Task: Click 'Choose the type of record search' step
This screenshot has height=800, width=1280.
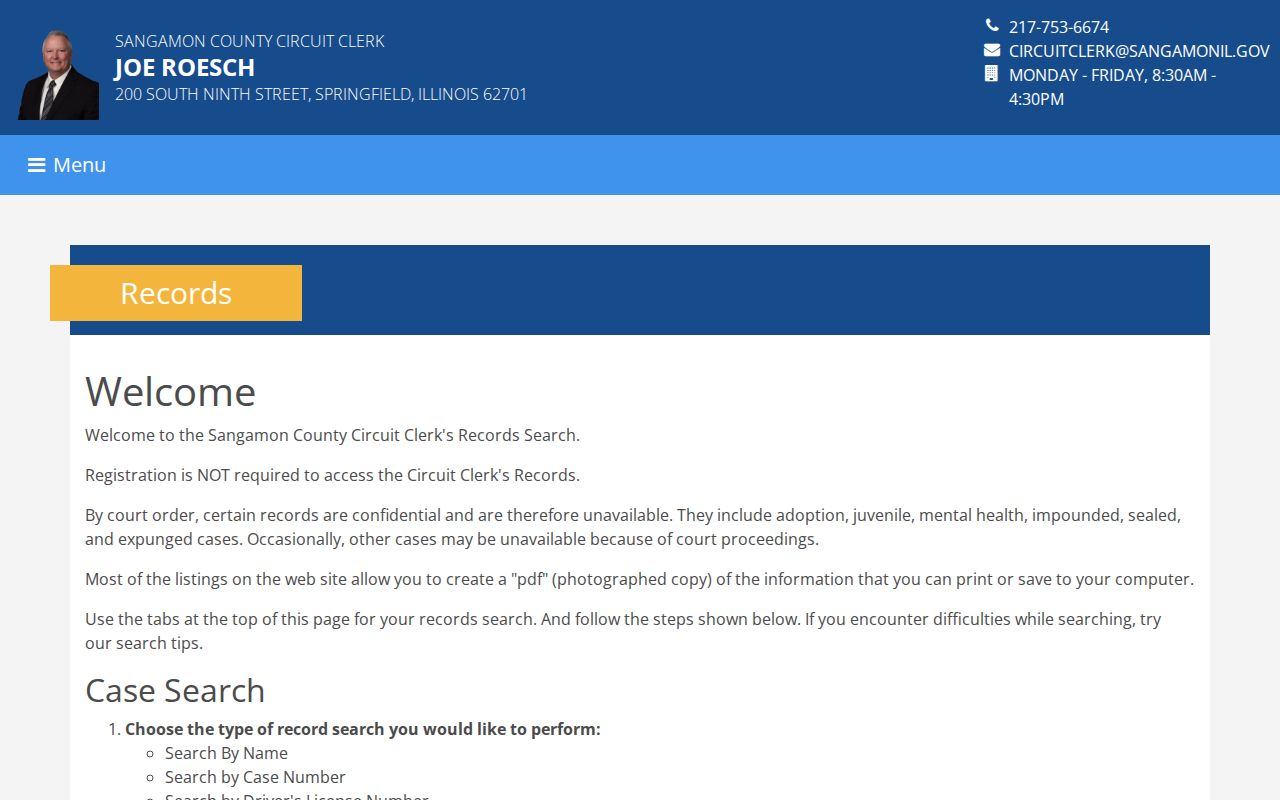Action: pos(363,729)
